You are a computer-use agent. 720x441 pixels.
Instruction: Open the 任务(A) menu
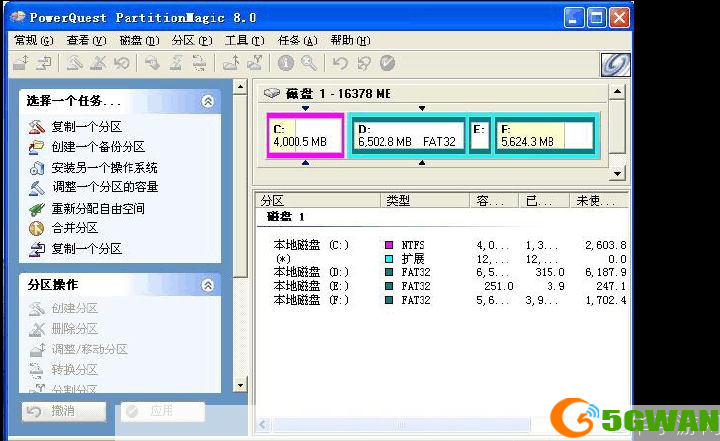point(298,40)
